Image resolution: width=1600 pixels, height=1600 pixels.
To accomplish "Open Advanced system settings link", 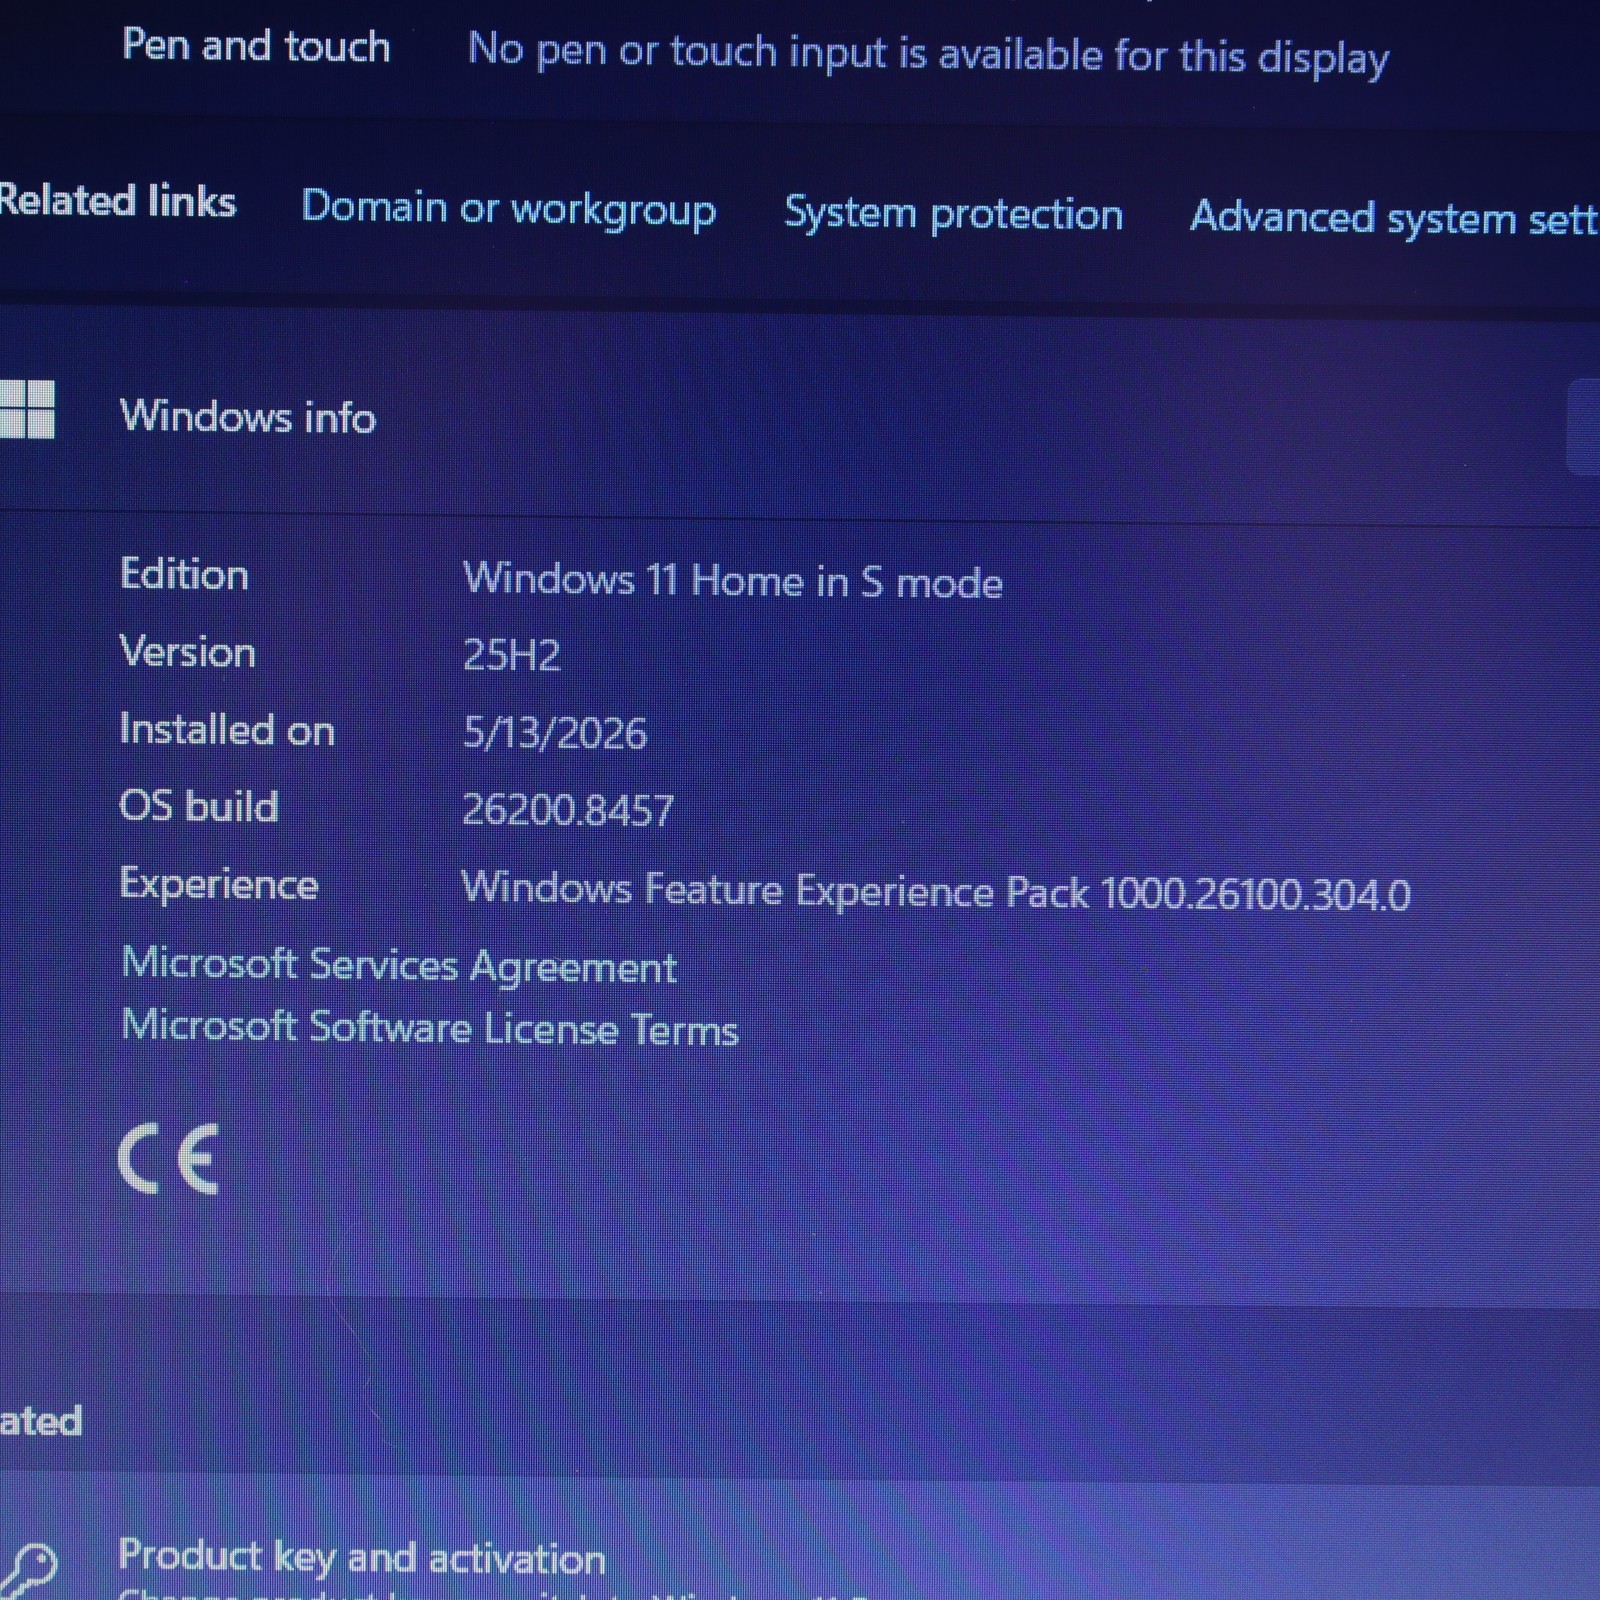I will tap(1394, 218).
